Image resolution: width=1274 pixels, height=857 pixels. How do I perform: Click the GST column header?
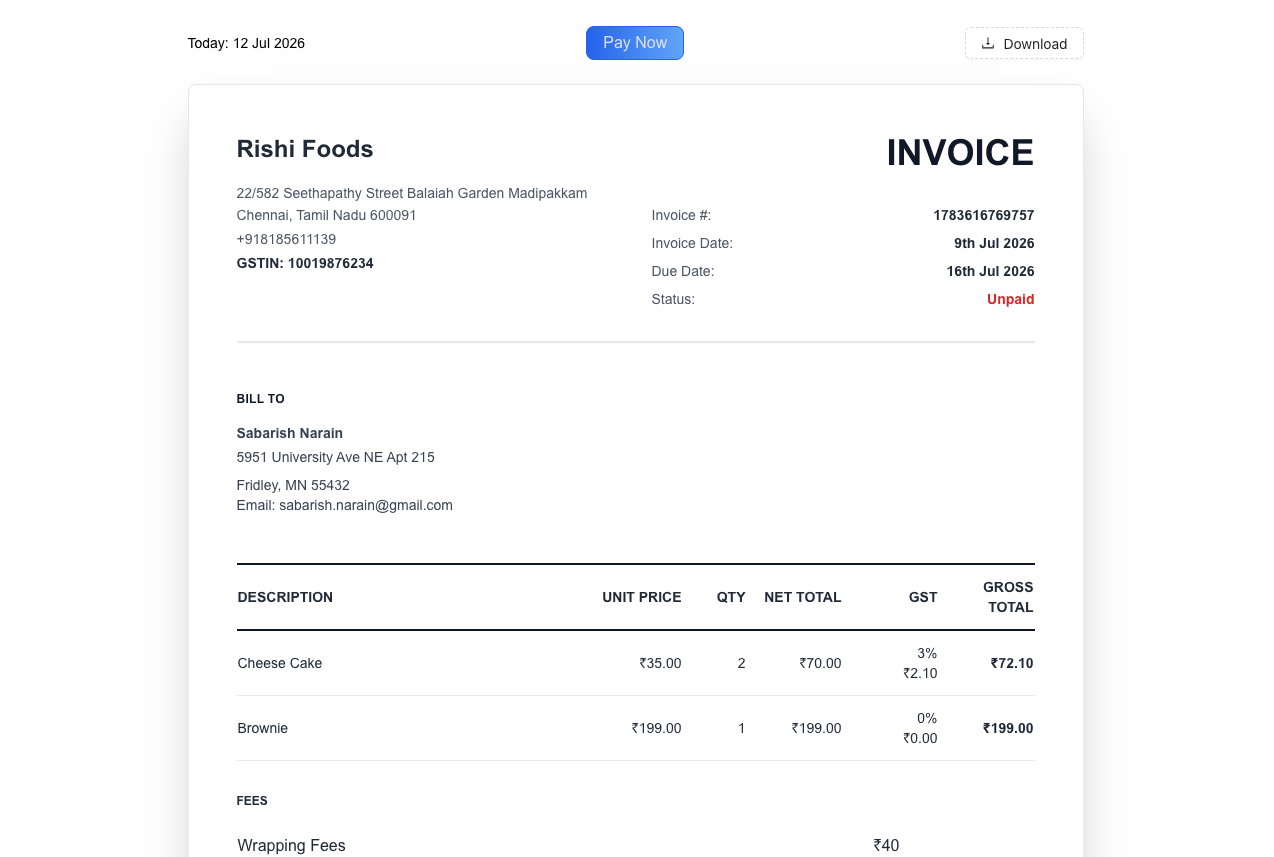pyautogui.click(x=923, y=597)
